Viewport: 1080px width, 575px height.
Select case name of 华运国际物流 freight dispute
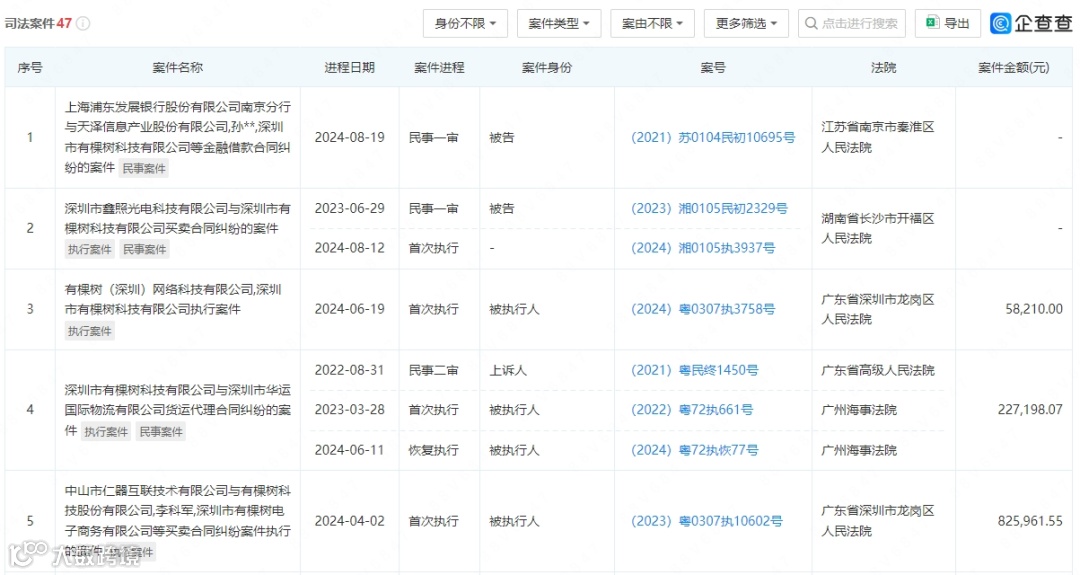pos(178,410)
